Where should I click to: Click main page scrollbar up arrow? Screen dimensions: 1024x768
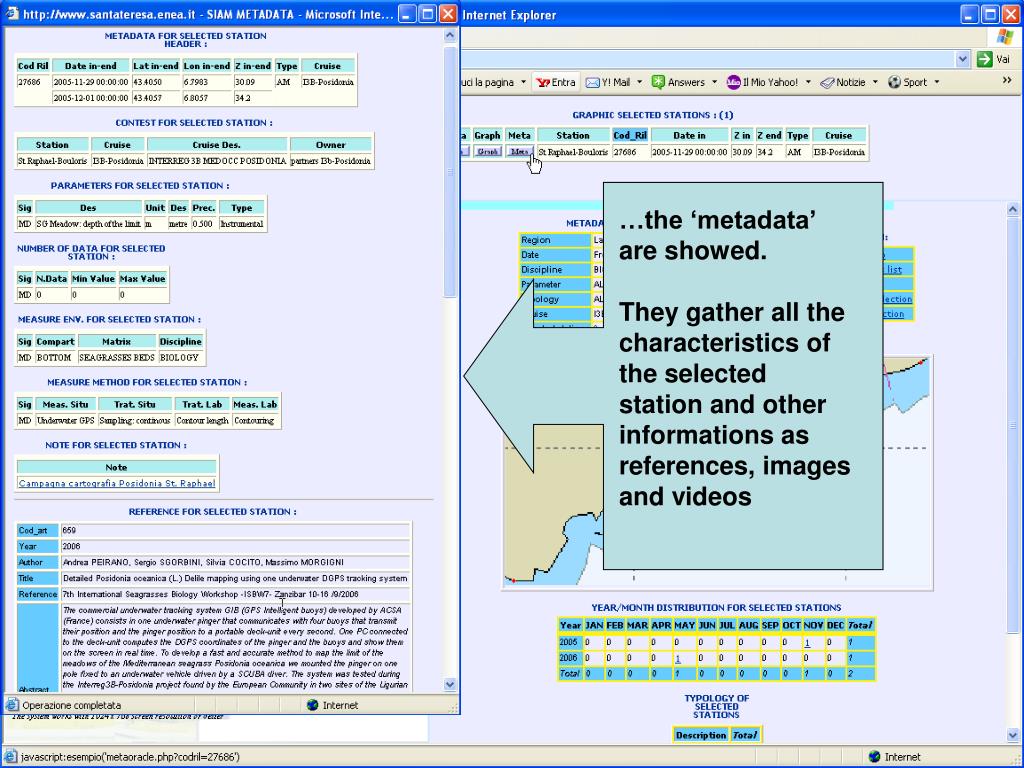1012,210
